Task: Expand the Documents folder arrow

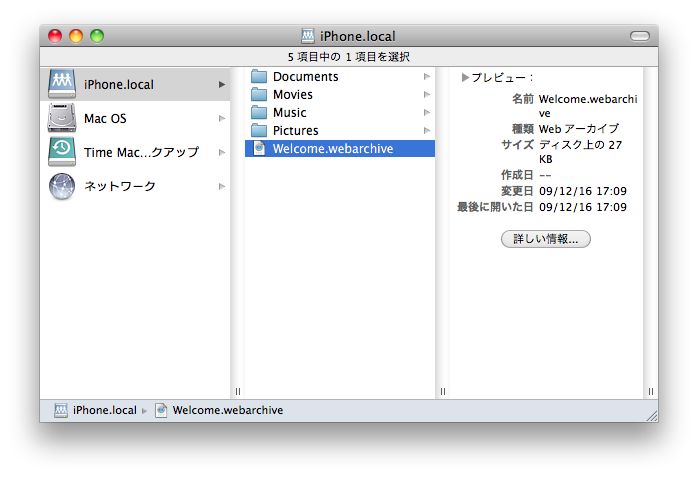Action: click(427, 77)
